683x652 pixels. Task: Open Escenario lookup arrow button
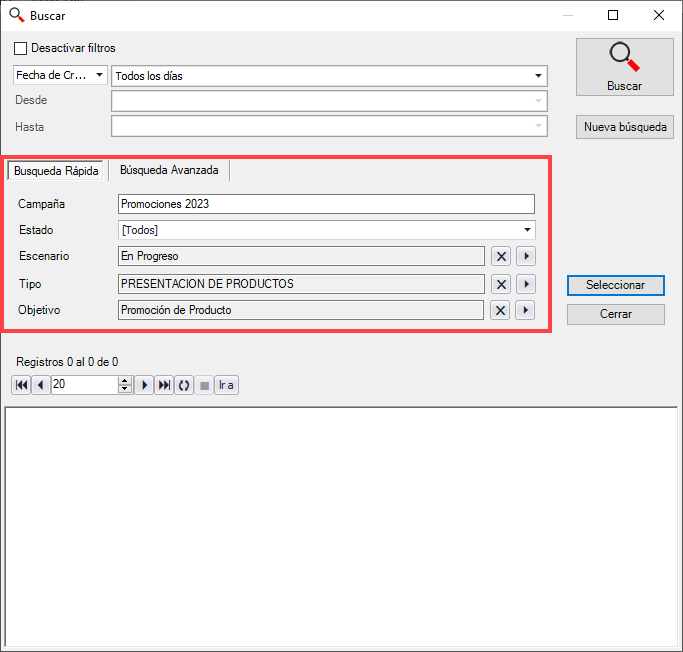[x=526, y=256]
